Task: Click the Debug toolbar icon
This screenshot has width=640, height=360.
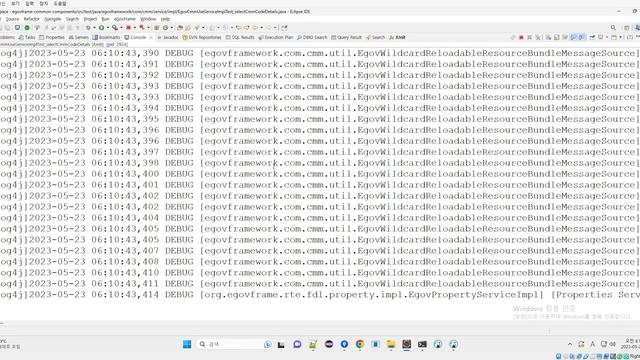Action: pyautogui.click(x=88, y=28)
